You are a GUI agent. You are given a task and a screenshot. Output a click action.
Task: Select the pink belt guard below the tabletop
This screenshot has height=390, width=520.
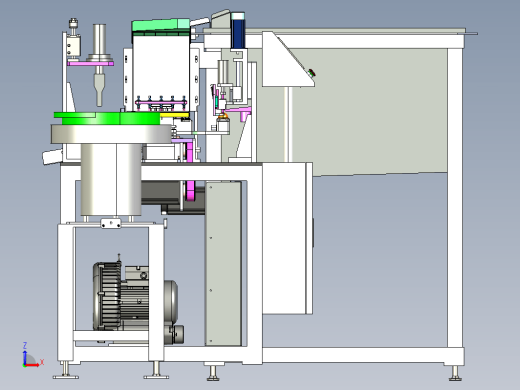(191, 191)
